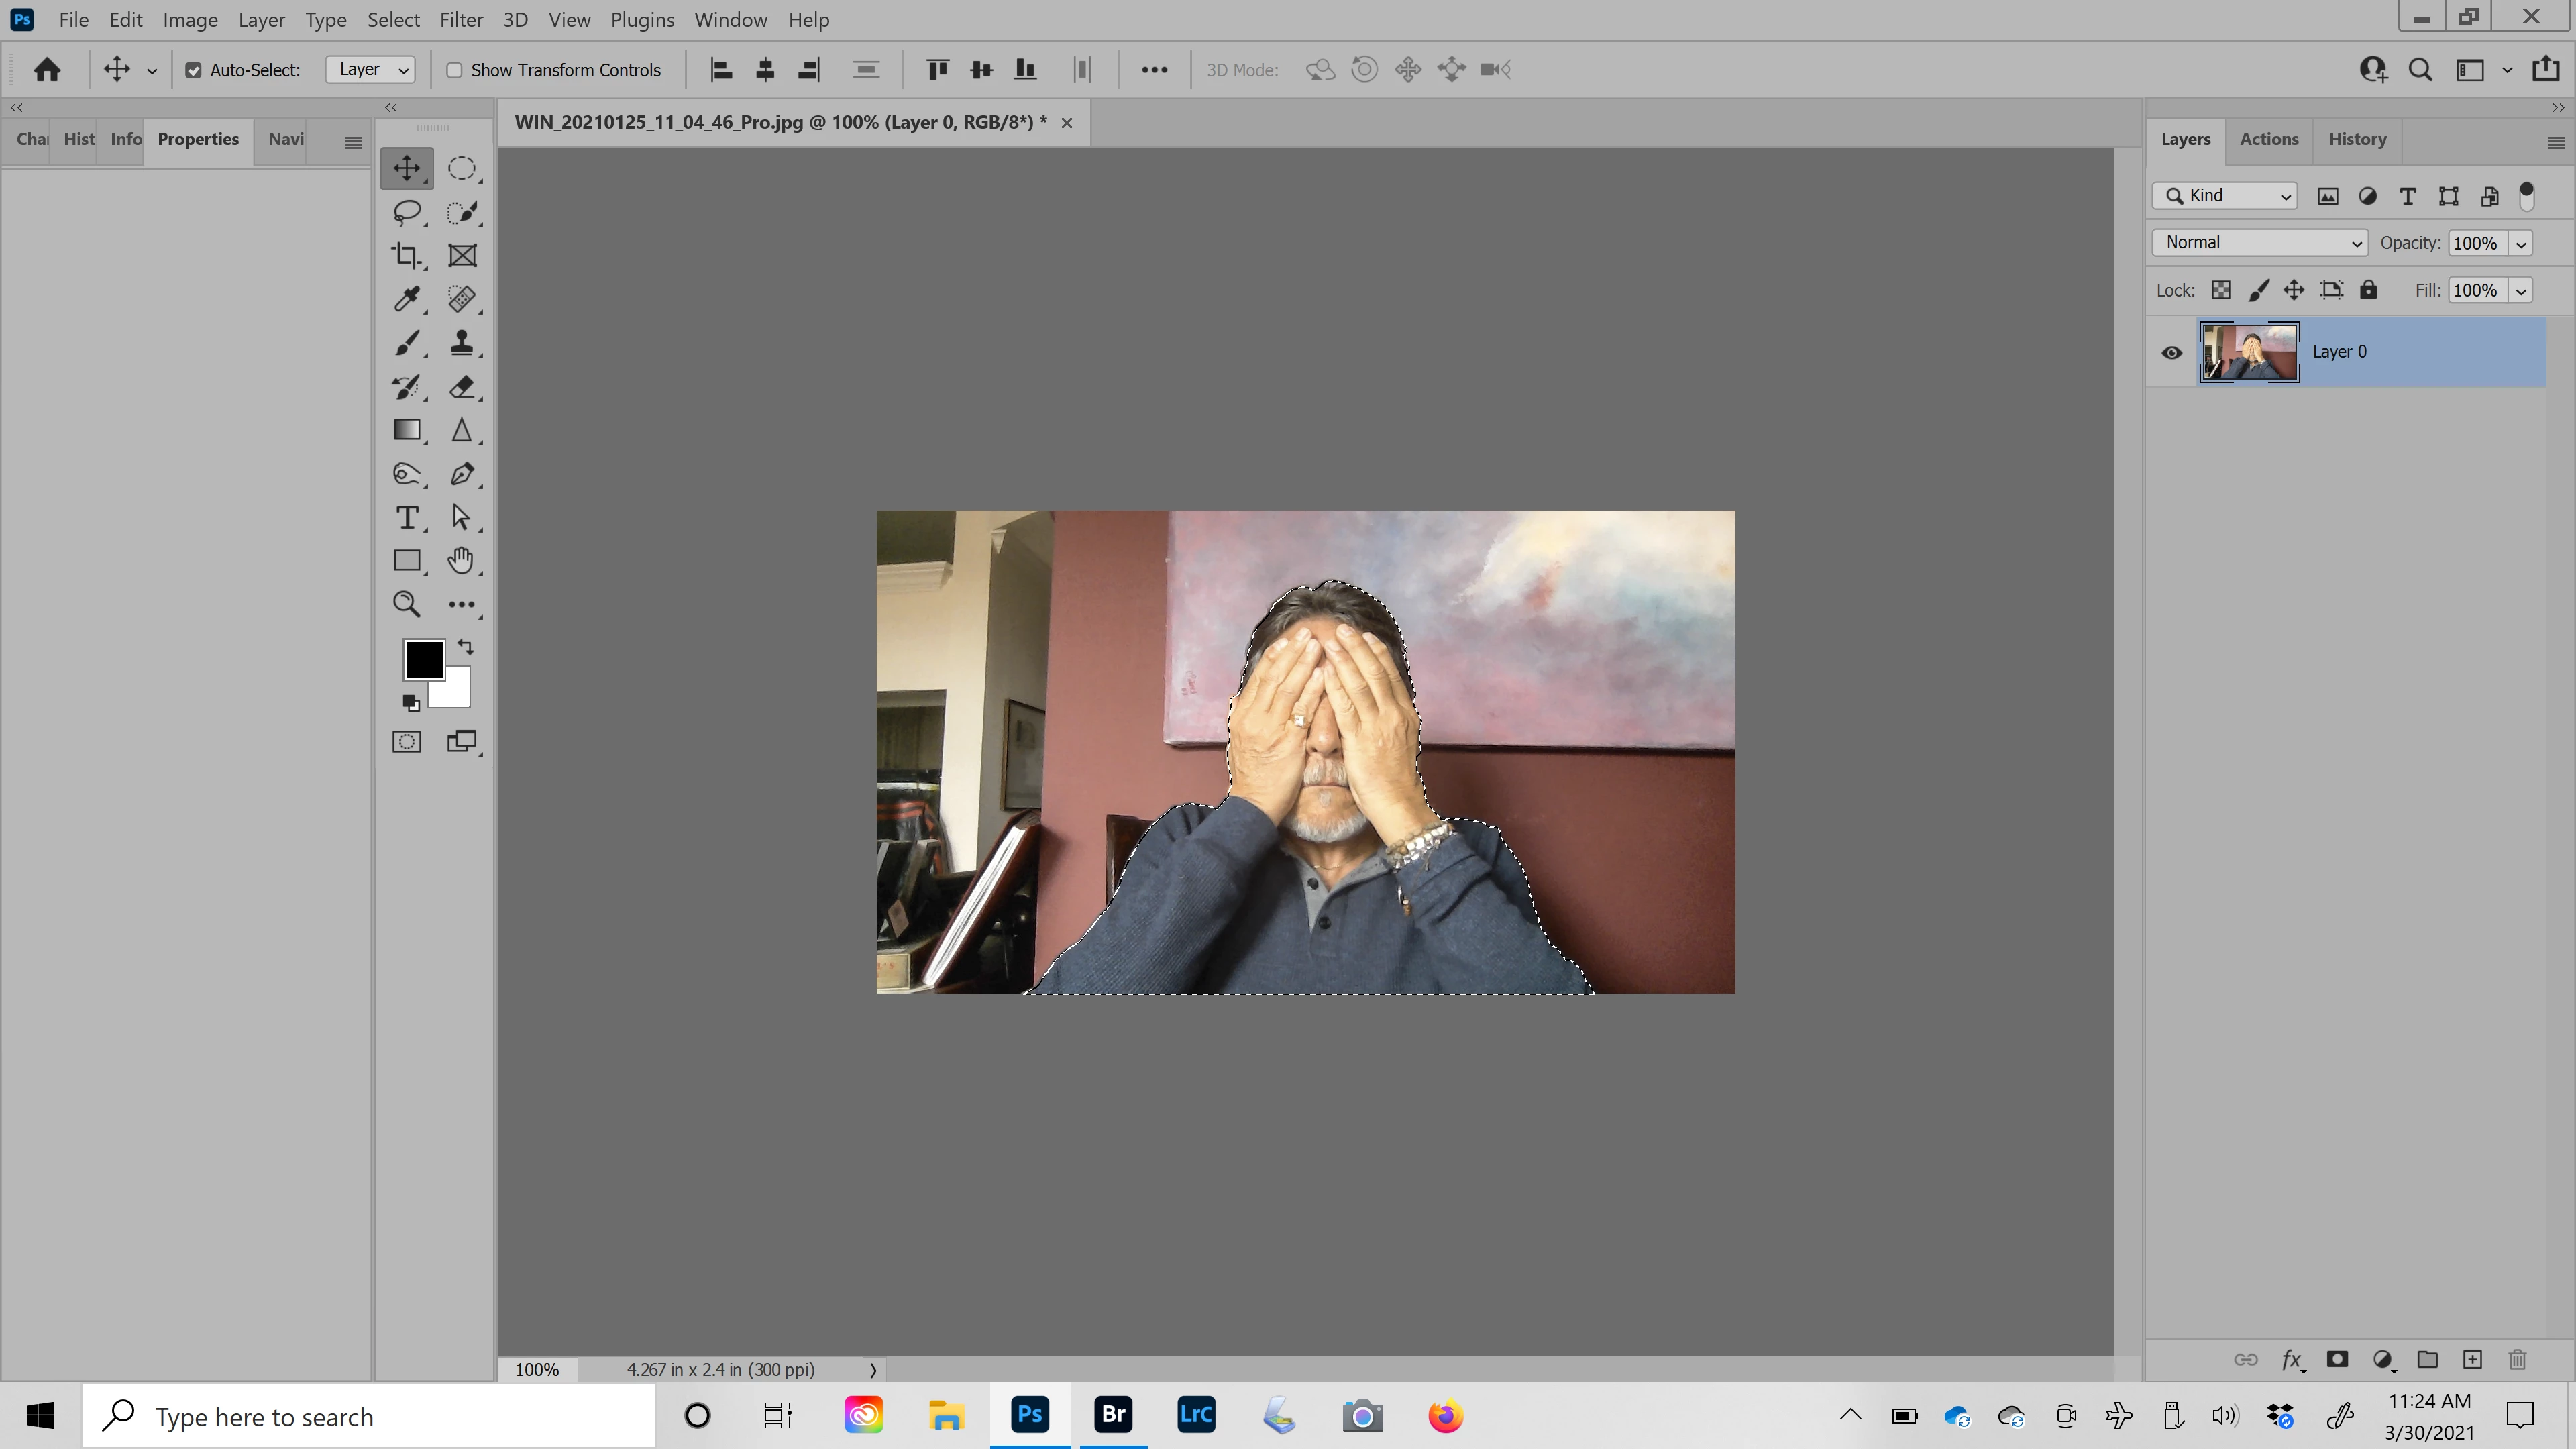
Task: Open the Auto-Select Layer dropdown
Action: pos(370,70)
